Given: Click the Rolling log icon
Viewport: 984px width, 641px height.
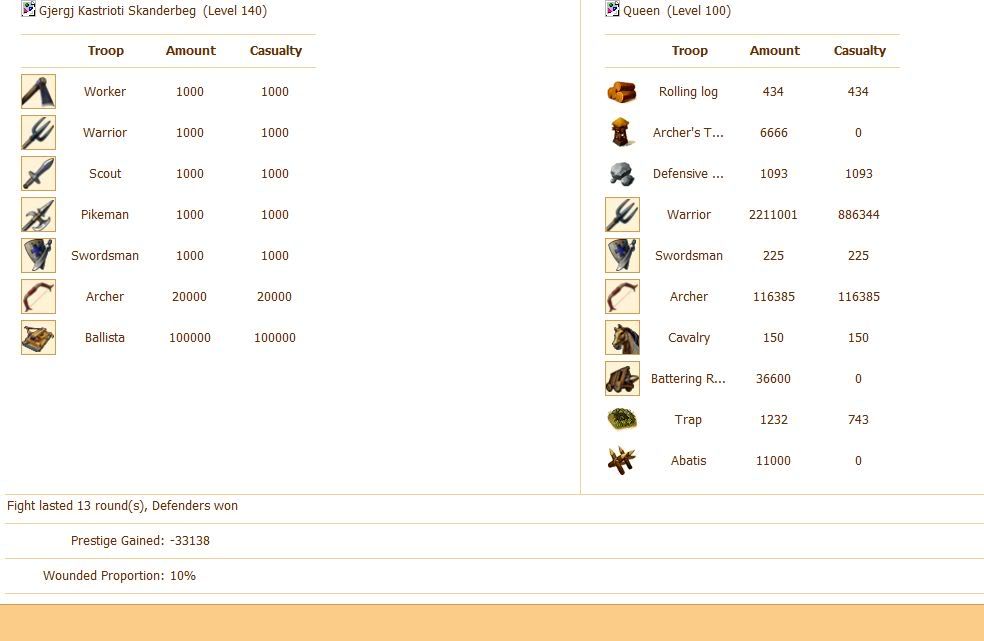Looking at the screenshot, I should click(622, 91).
